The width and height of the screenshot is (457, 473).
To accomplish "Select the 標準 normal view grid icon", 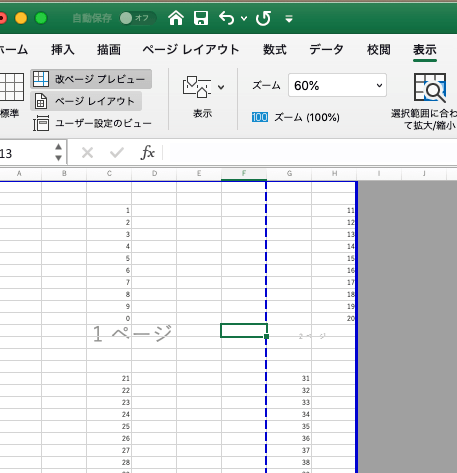I will click(x=12, y=87).
